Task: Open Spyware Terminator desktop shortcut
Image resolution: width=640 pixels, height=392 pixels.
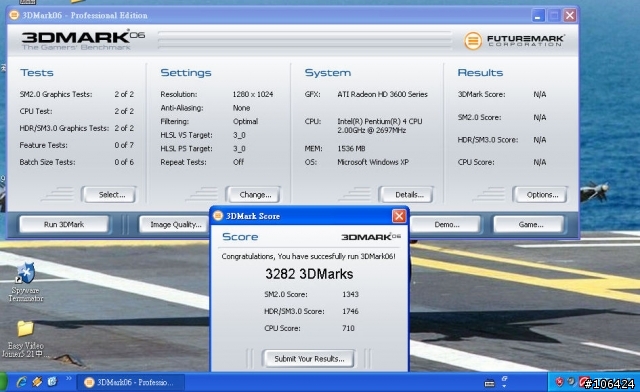Action: pyautogui.click(x=26, y=282)
